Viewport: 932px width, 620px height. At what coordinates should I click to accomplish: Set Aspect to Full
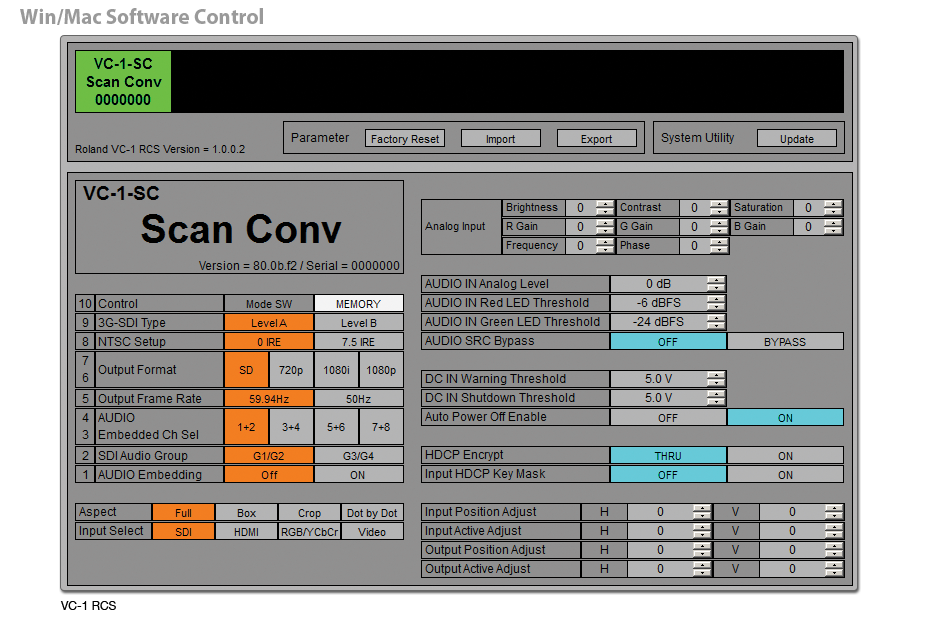183,512
